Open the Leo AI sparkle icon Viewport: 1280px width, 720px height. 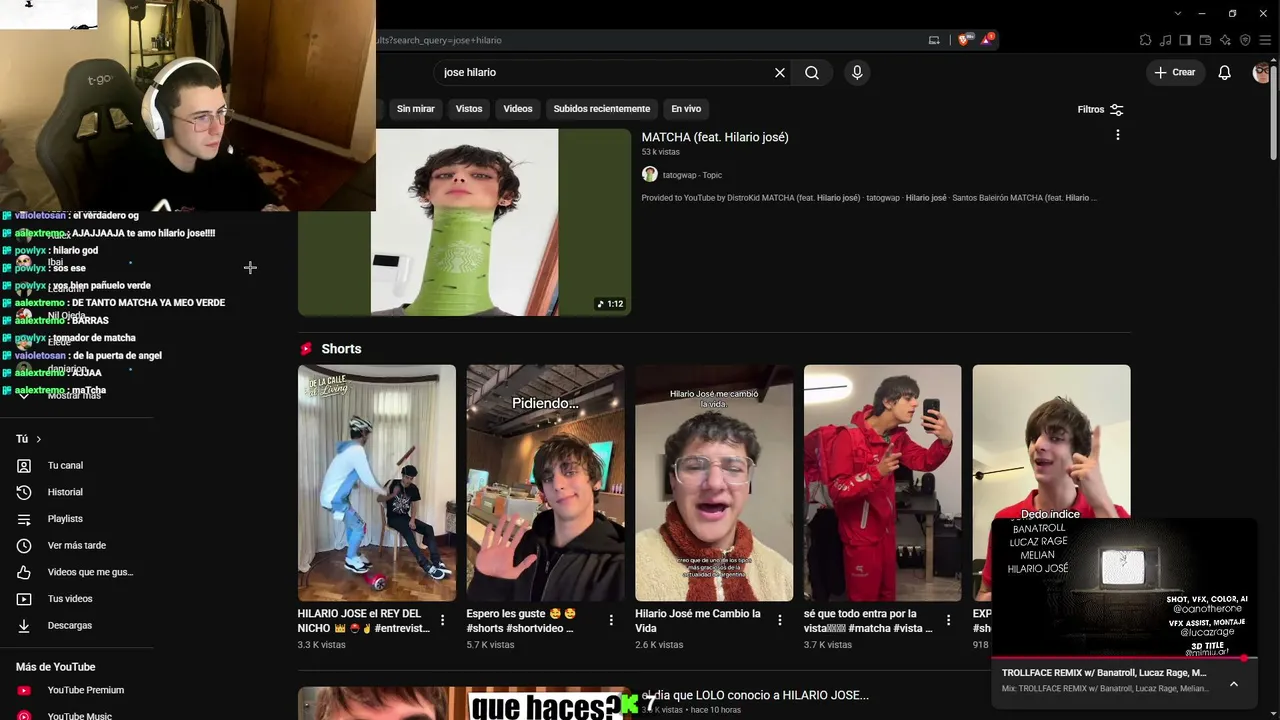tap(1225, 40)
